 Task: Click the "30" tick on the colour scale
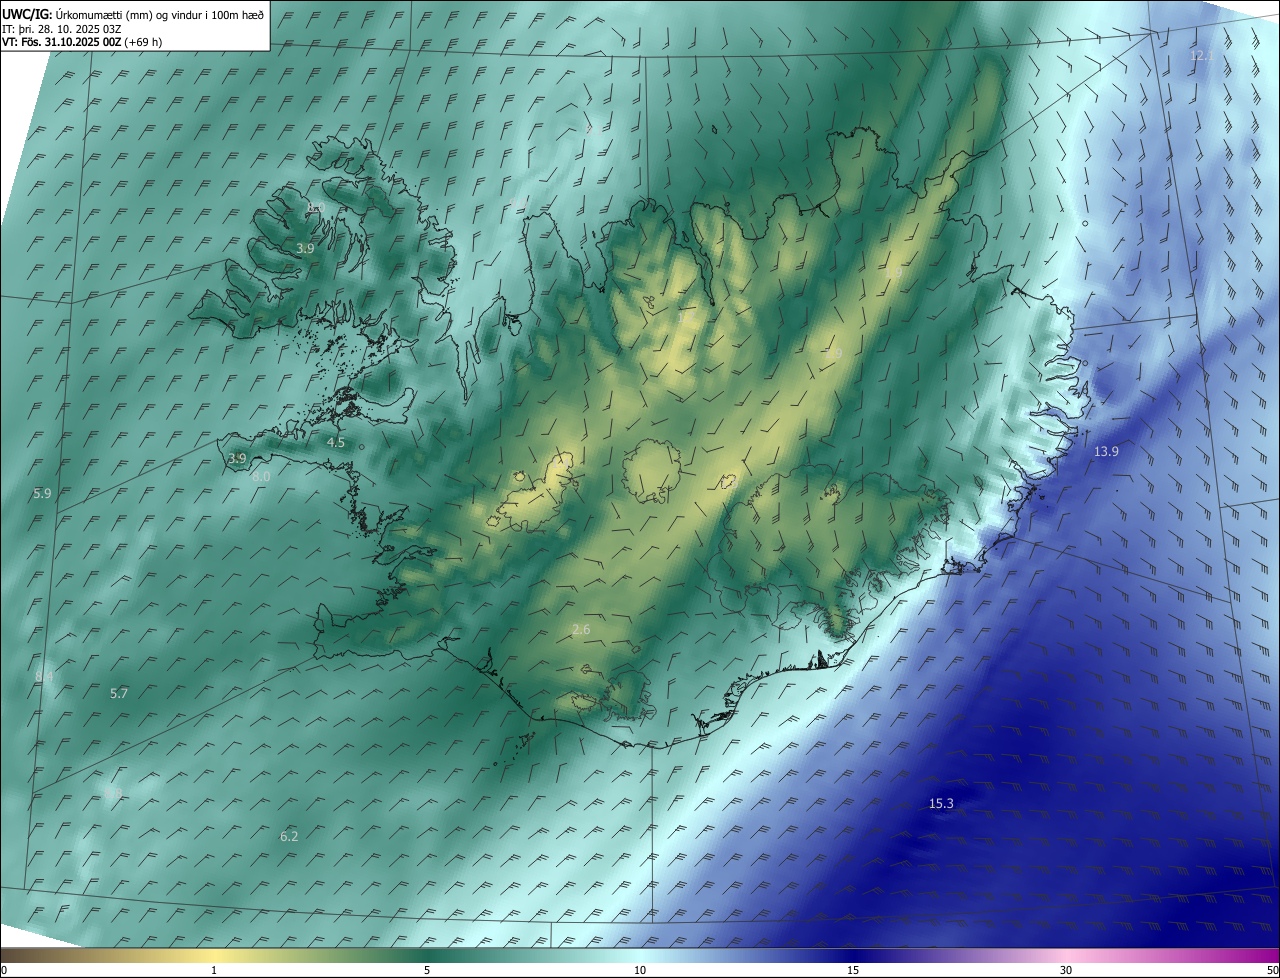click(1066, 970)
